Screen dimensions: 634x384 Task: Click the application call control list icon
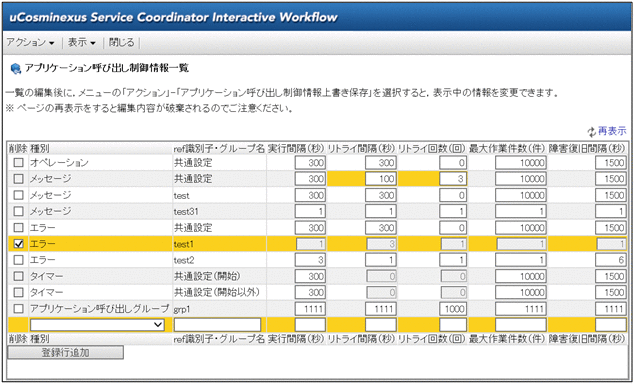click(x=16, y=68)
